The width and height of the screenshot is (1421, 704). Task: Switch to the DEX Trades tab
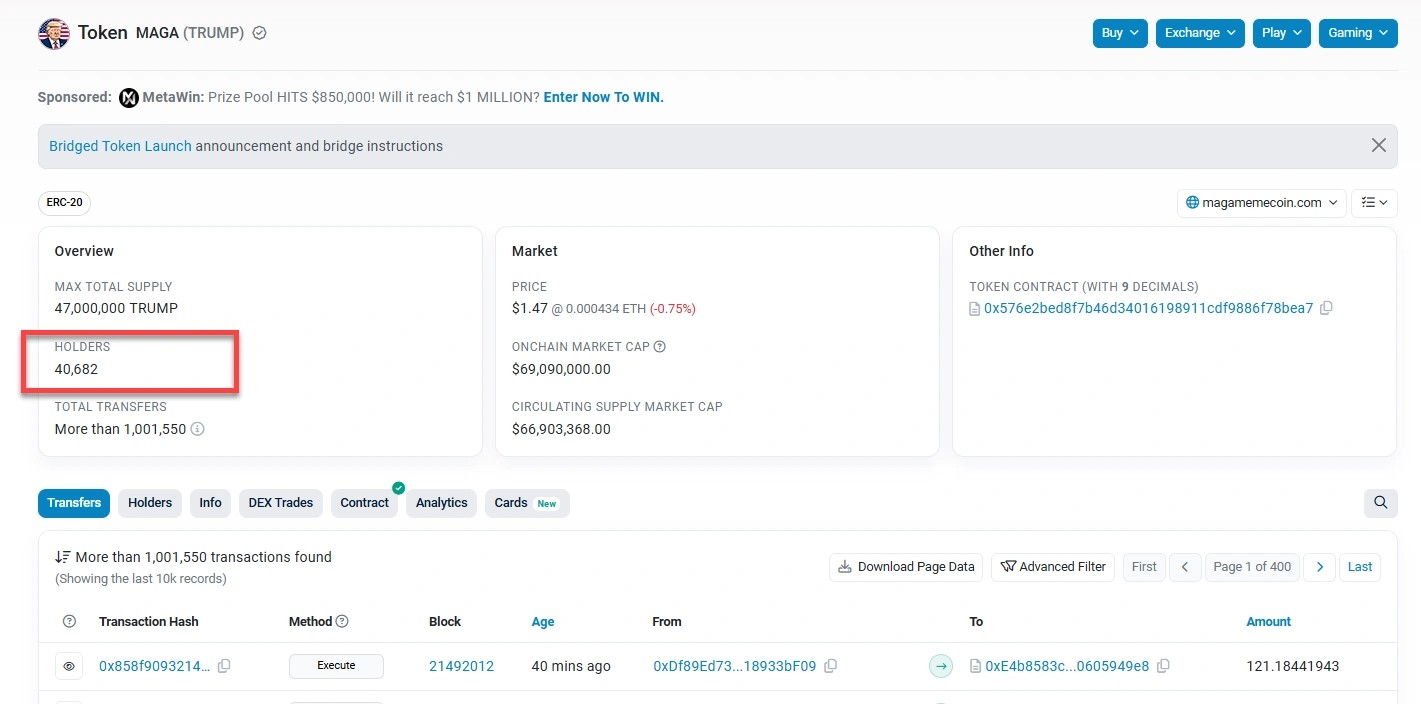click(280, 503)
